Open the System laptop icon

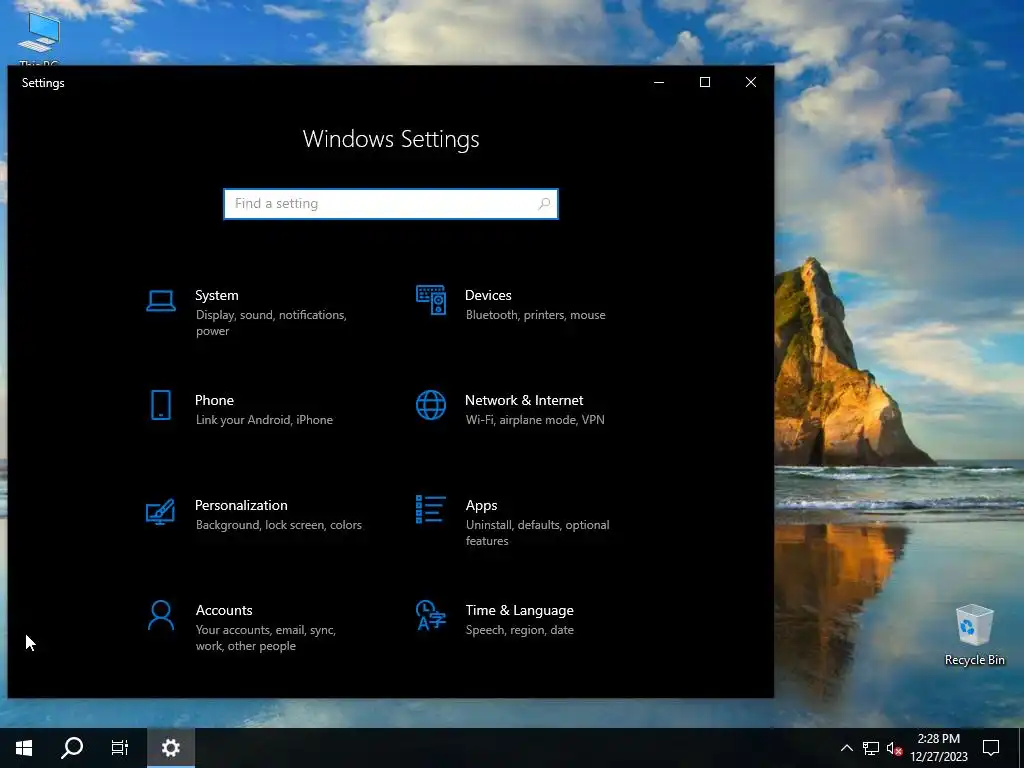[161, 301]
